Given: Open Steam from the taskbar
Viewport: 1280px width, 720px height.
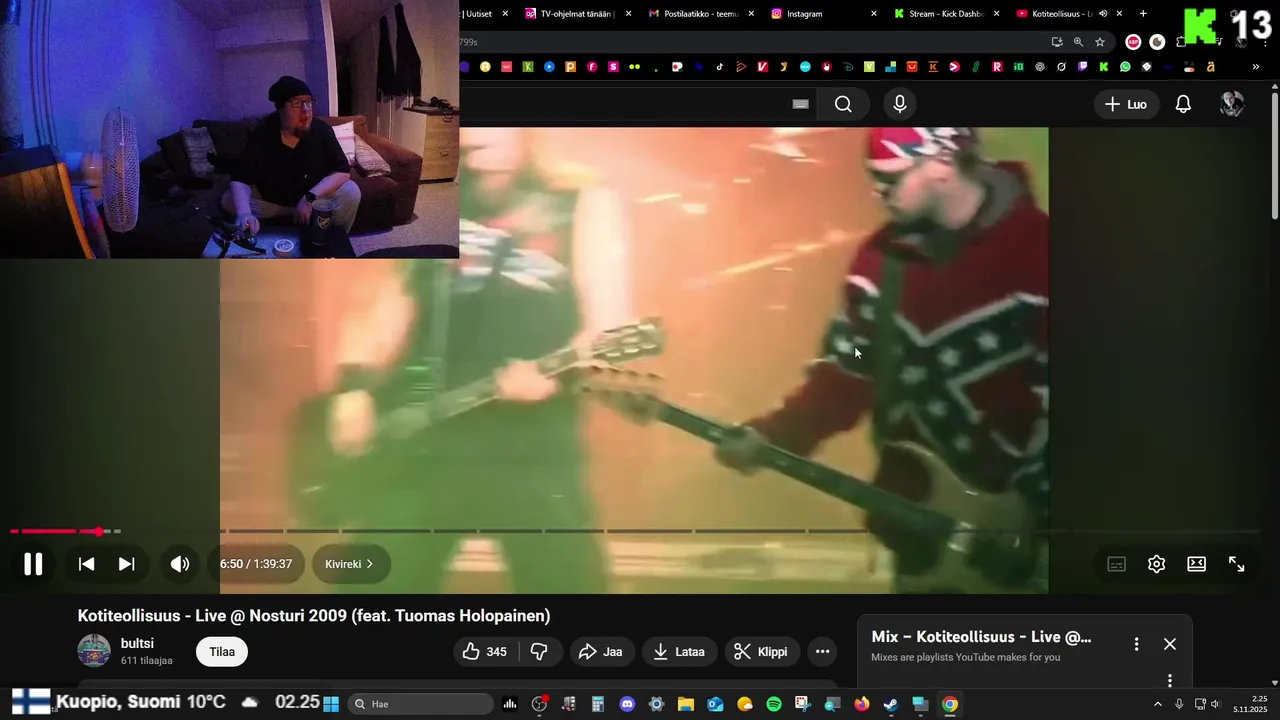Looking at the screenshot, I should [x=891, y=704].
